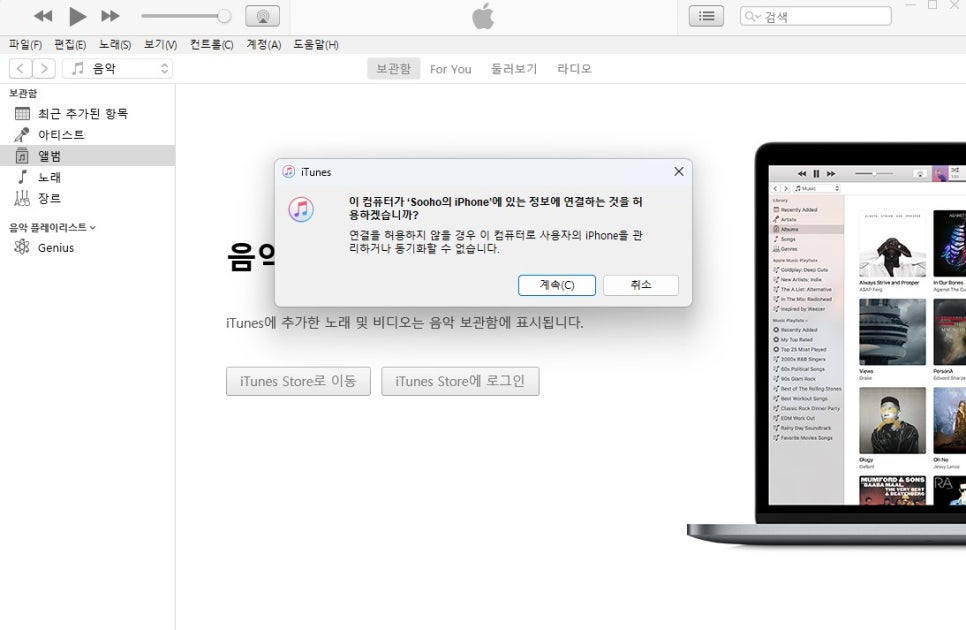This screenshot has width=966, height=630.
Task: Open the list view icon button
Action: click(x=706, y=16)
